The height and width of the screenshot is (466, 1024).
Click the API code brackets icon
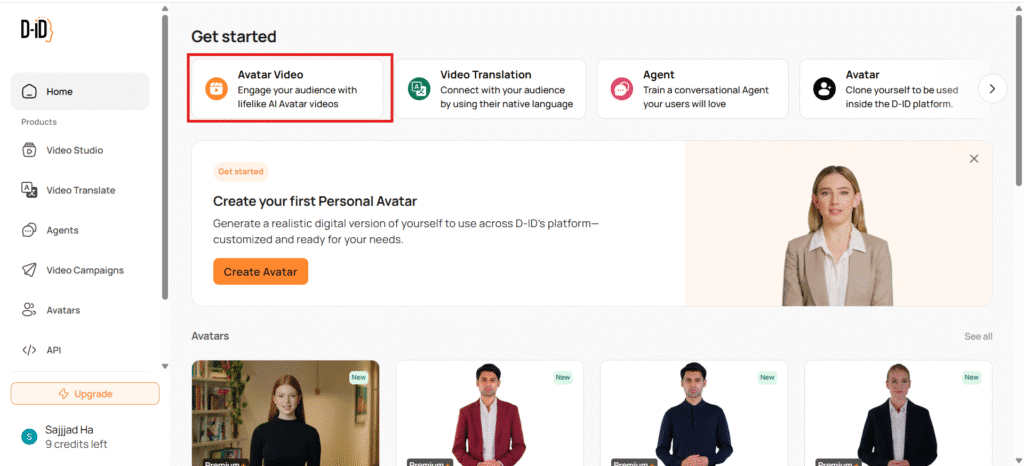(29, 350)
